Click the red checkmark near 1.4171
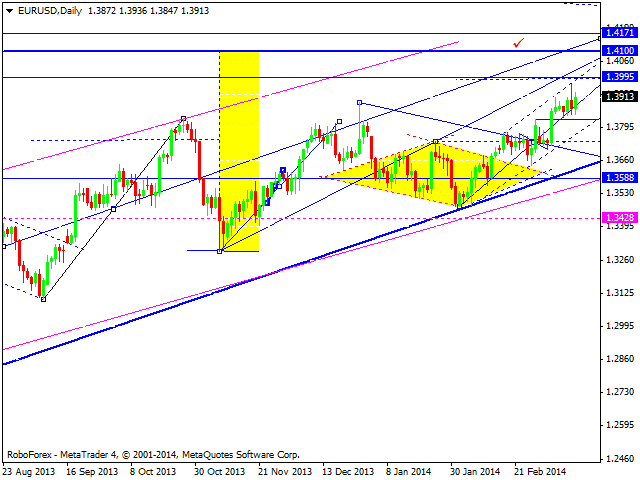 [517, 43]
